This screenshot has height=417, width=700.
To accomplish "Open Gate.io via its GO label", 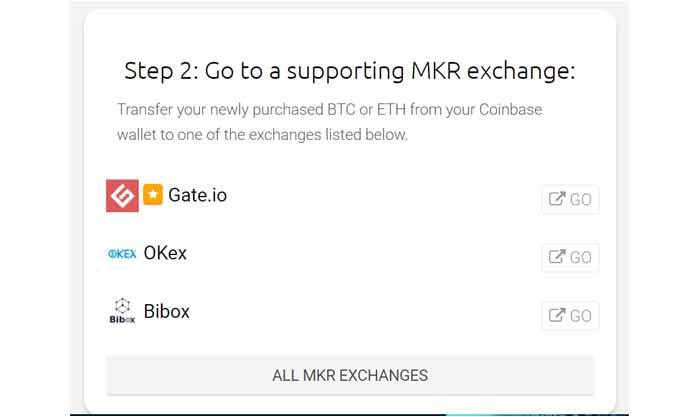I will [580, 200].
